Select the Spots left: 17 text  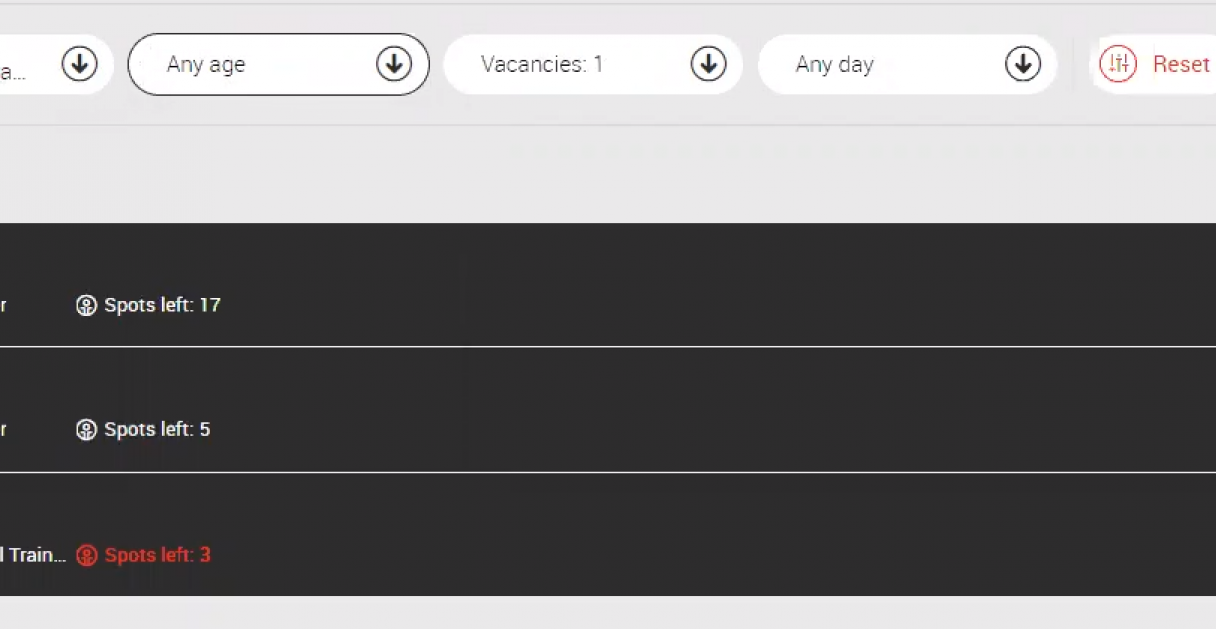[162, 305]
